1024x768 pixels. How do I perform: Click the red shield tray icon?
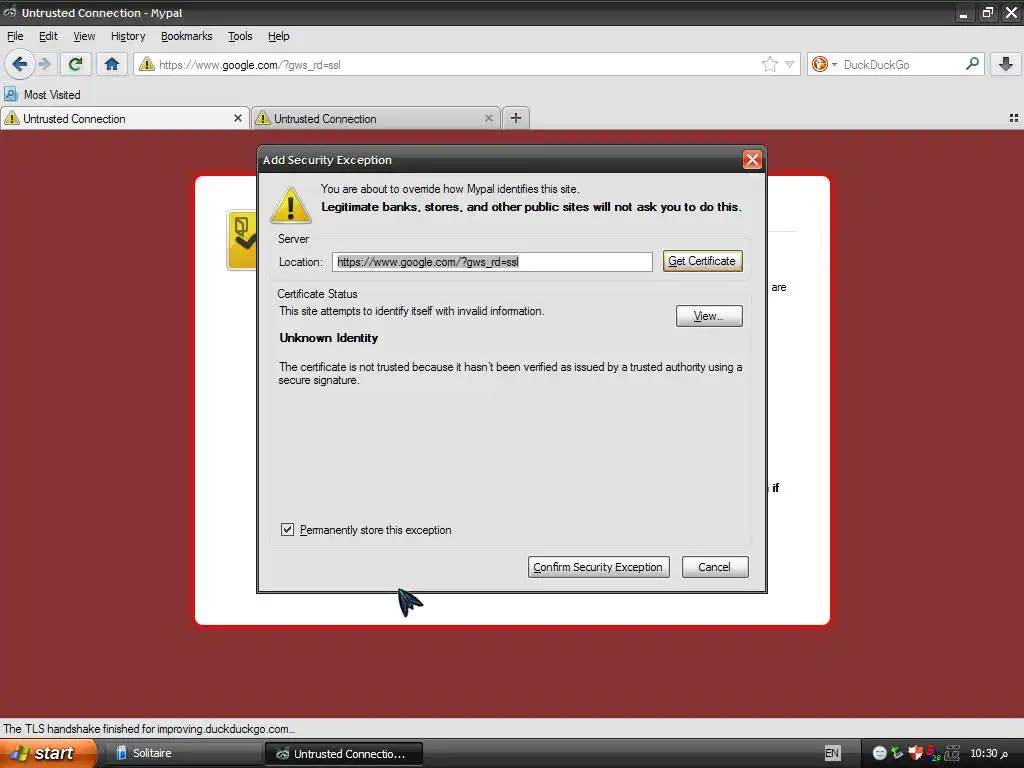coord(915,753)
